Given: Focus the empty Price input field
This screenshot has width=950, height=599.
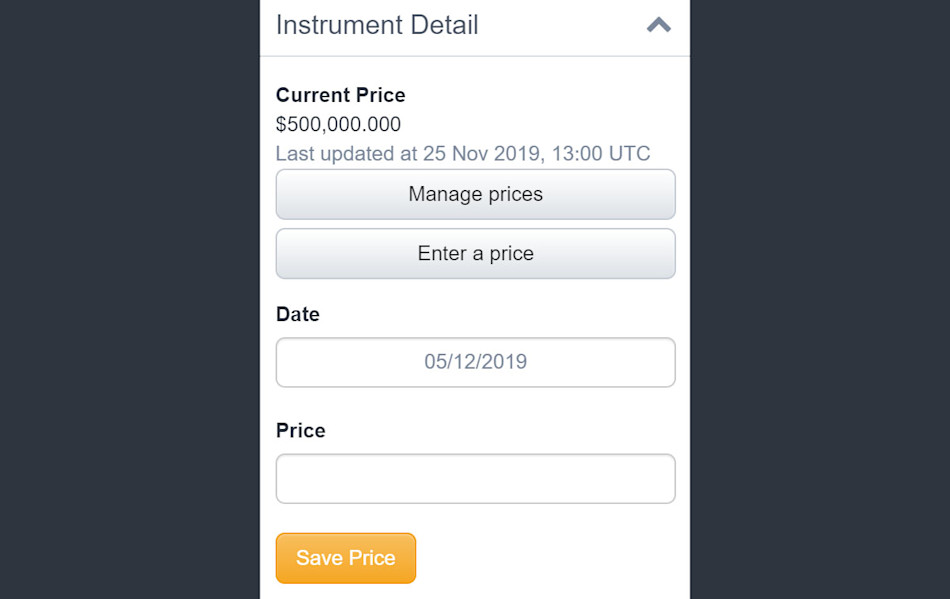Looking at the screenshot, I should [475, 479].
